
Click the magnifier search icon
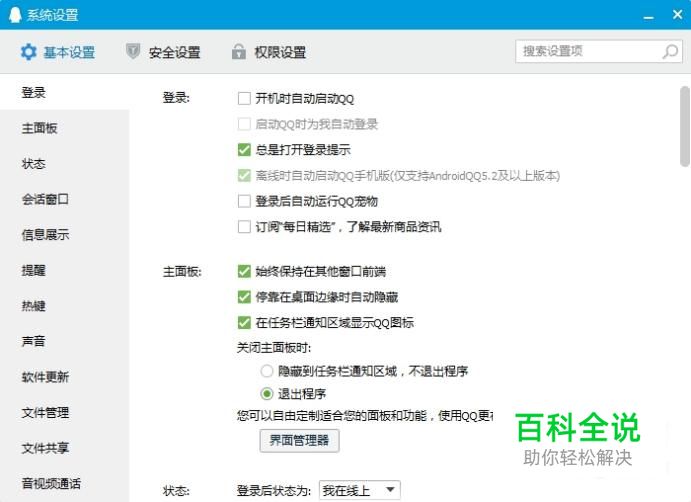(670, 52)
